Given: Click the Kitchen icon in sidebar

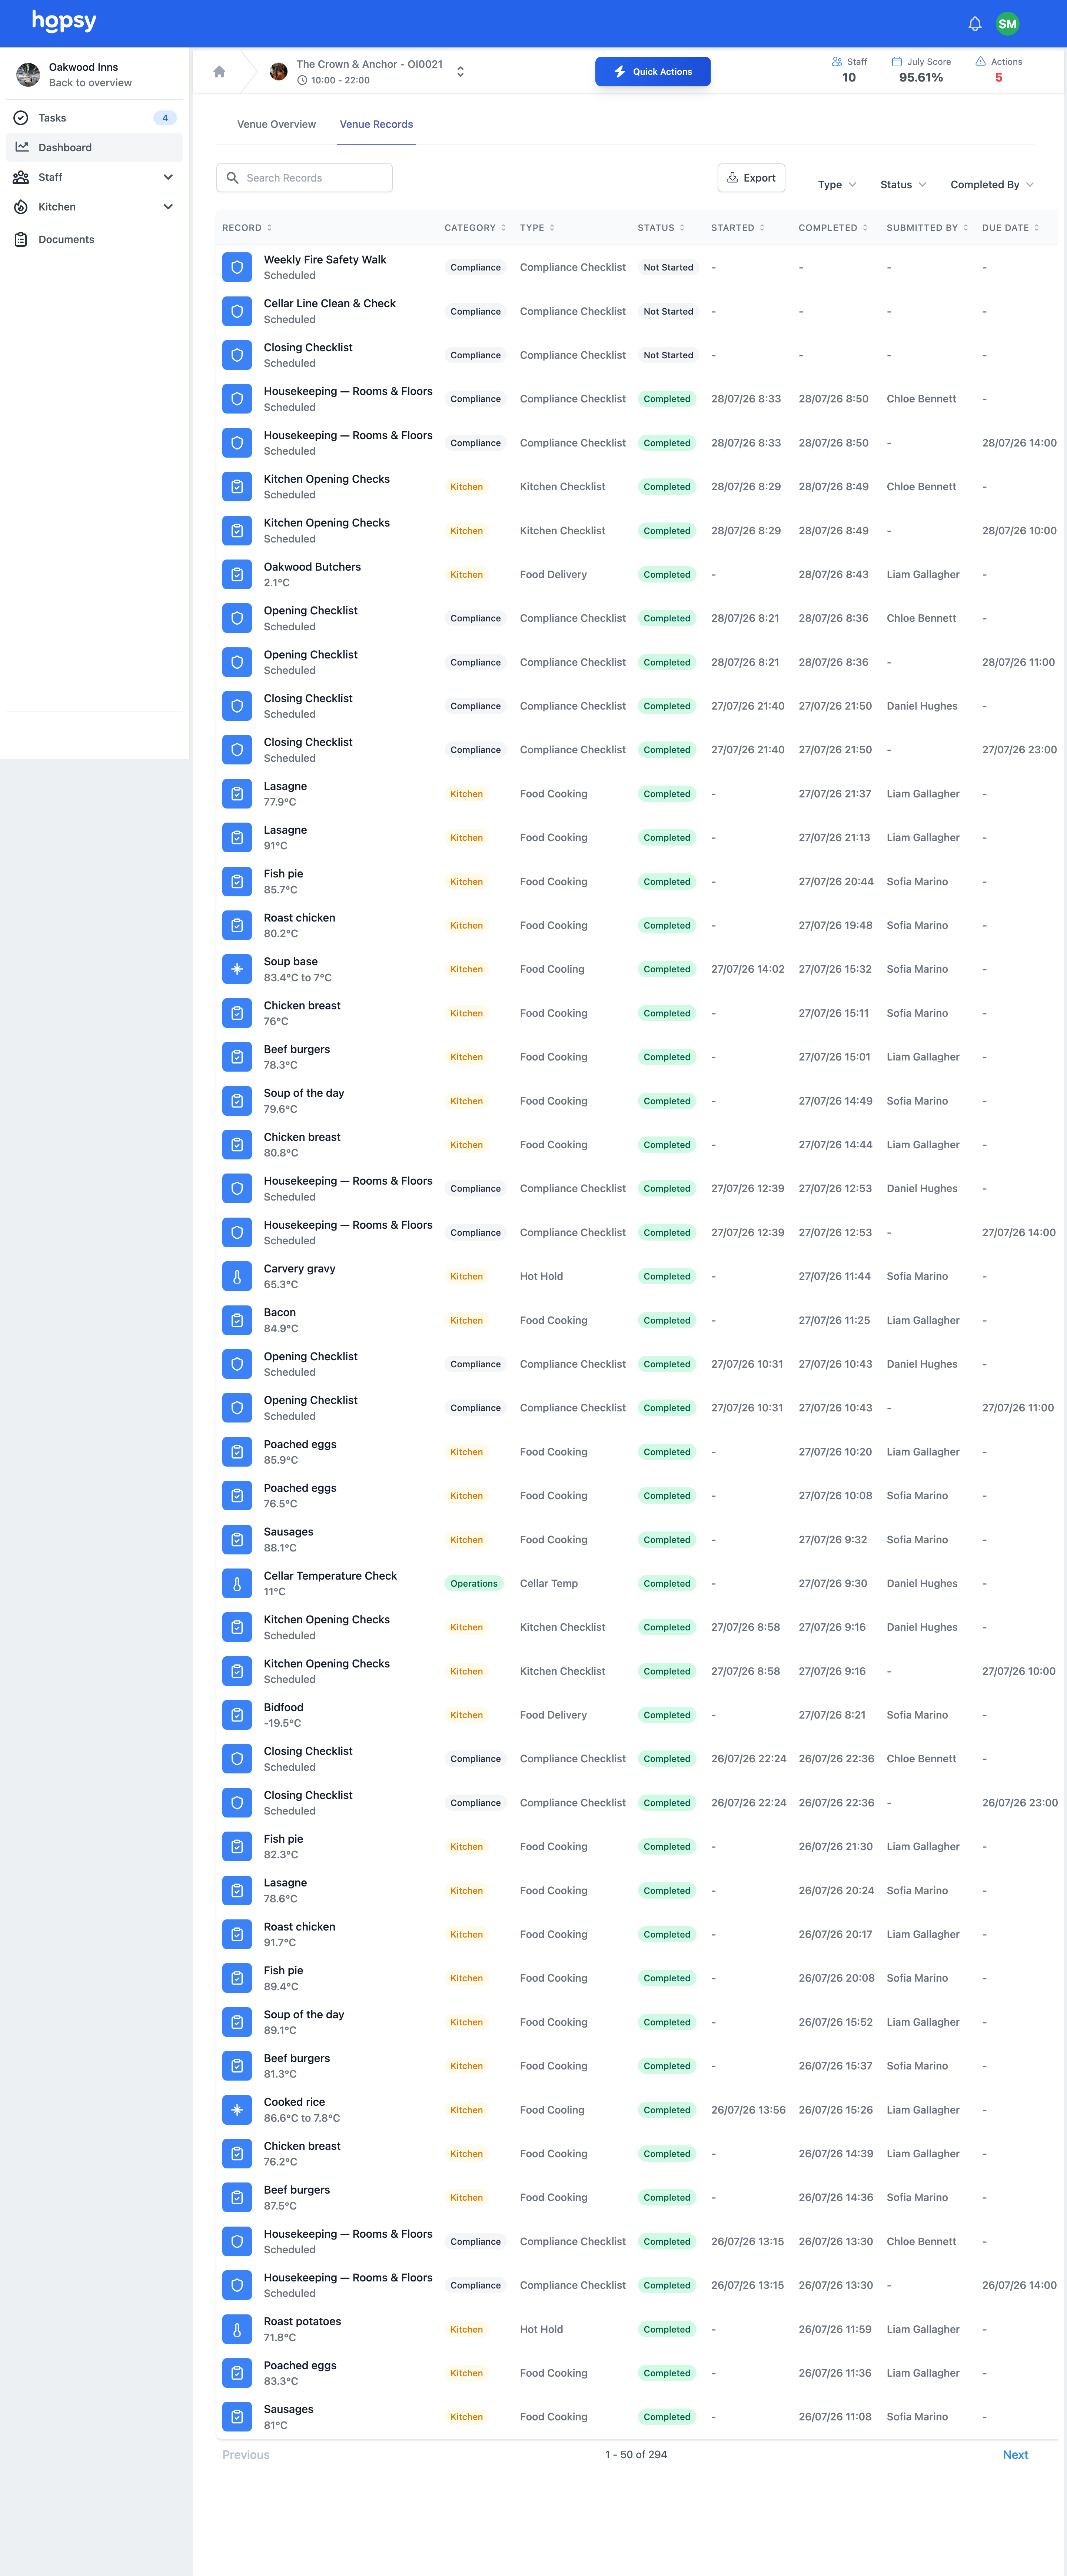Looking at the screenshot, I should (x=21, y=207).
